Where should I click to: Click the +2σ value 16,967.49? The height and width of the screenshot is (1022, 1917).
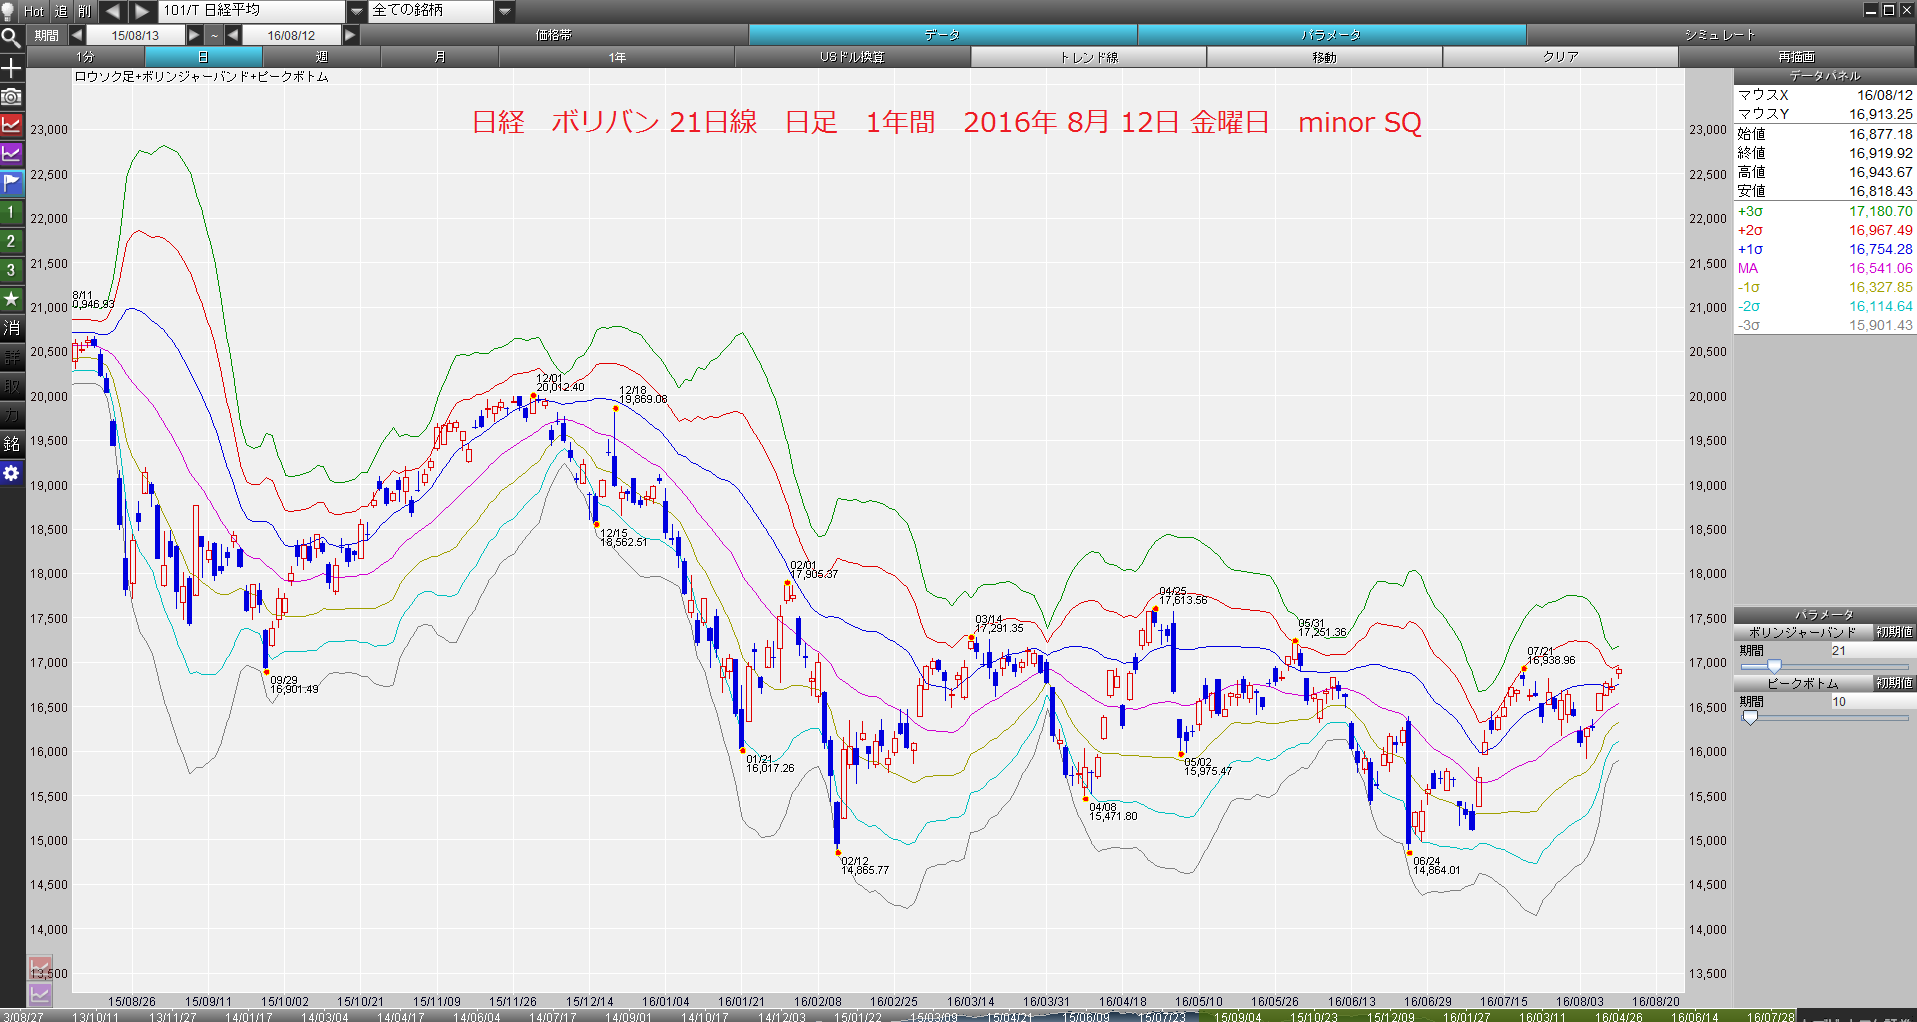1880,230
